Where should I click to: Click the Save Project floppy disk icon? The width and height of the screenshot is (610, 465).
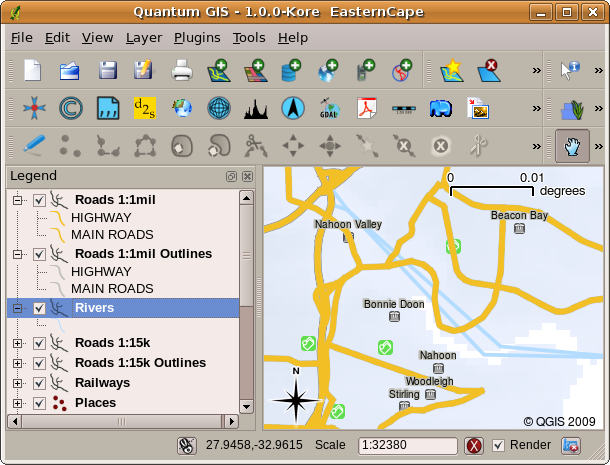point(107,70)
